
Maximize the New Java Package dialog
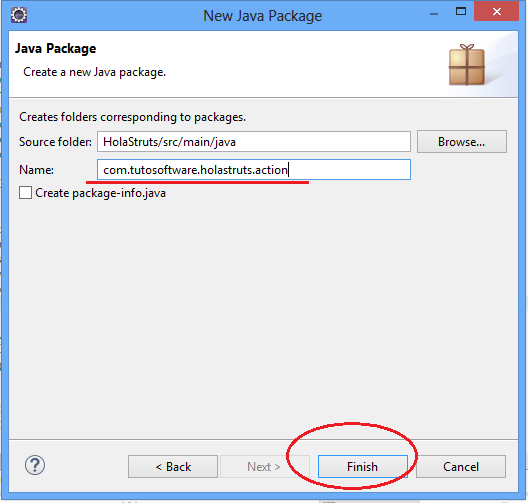pyautogui.click(x=461, y=12)
